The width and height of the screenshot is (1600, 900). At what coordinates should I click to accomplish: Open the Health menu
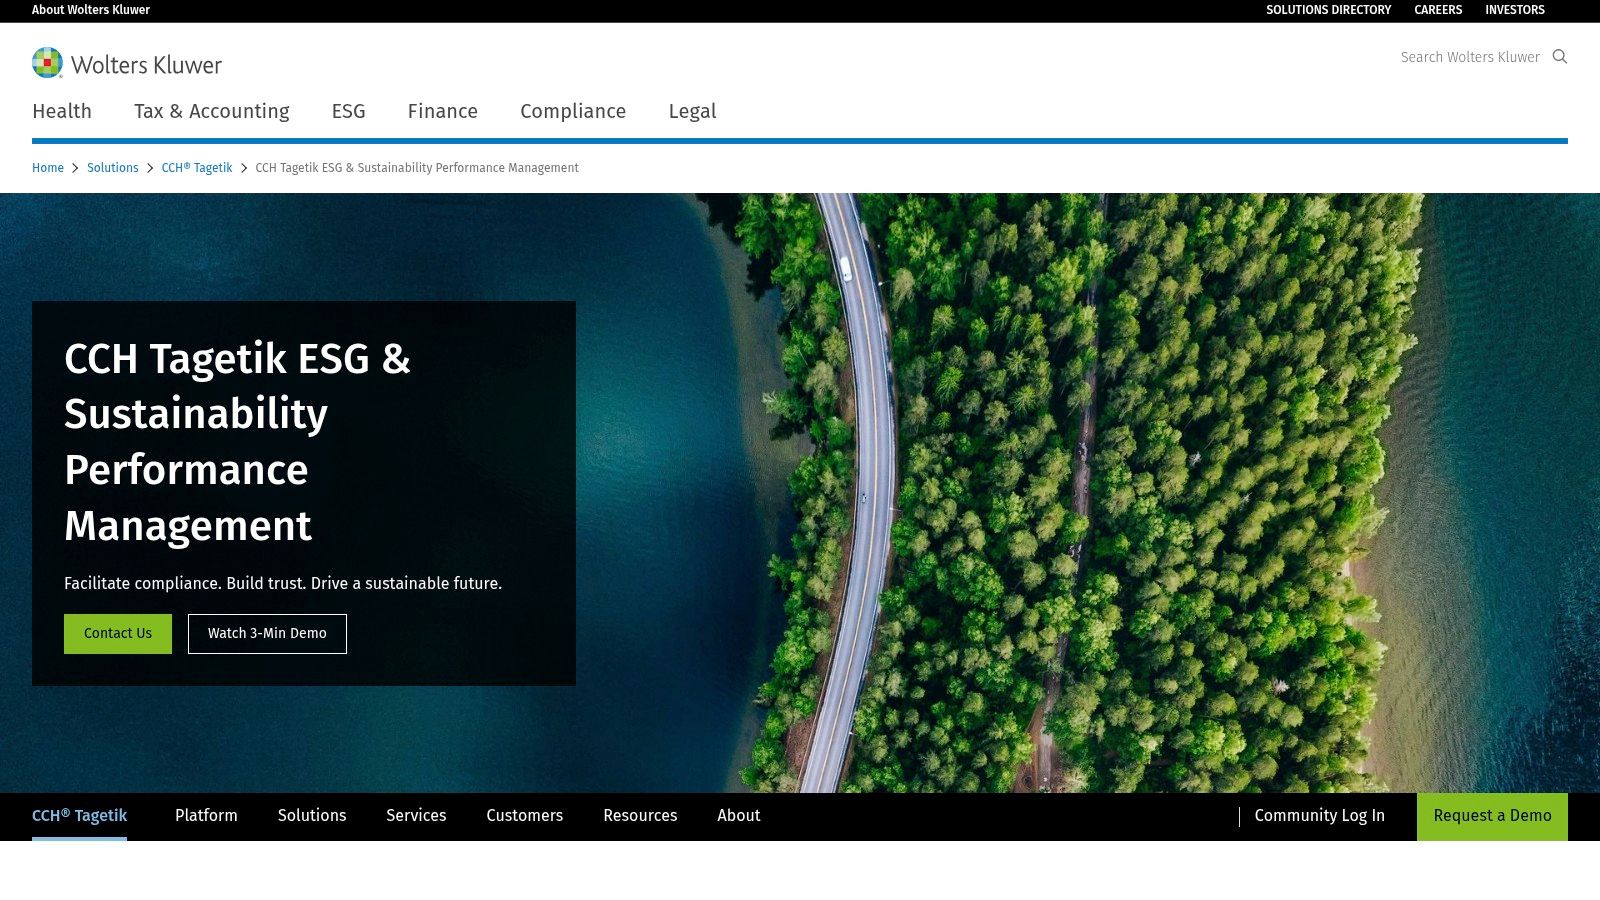point(62,111)
